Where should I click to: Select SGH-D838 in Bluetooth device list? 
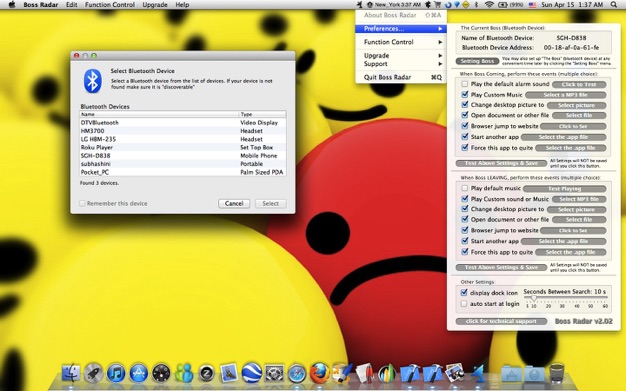(183, 156)
